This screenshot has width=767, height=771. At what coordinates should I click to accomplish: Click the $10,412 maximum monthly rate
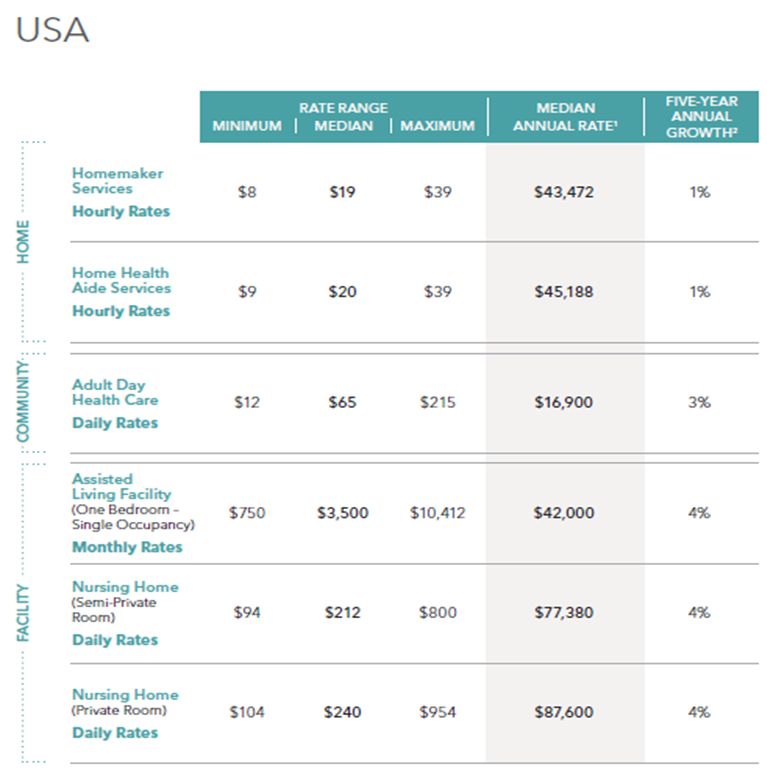437,513
